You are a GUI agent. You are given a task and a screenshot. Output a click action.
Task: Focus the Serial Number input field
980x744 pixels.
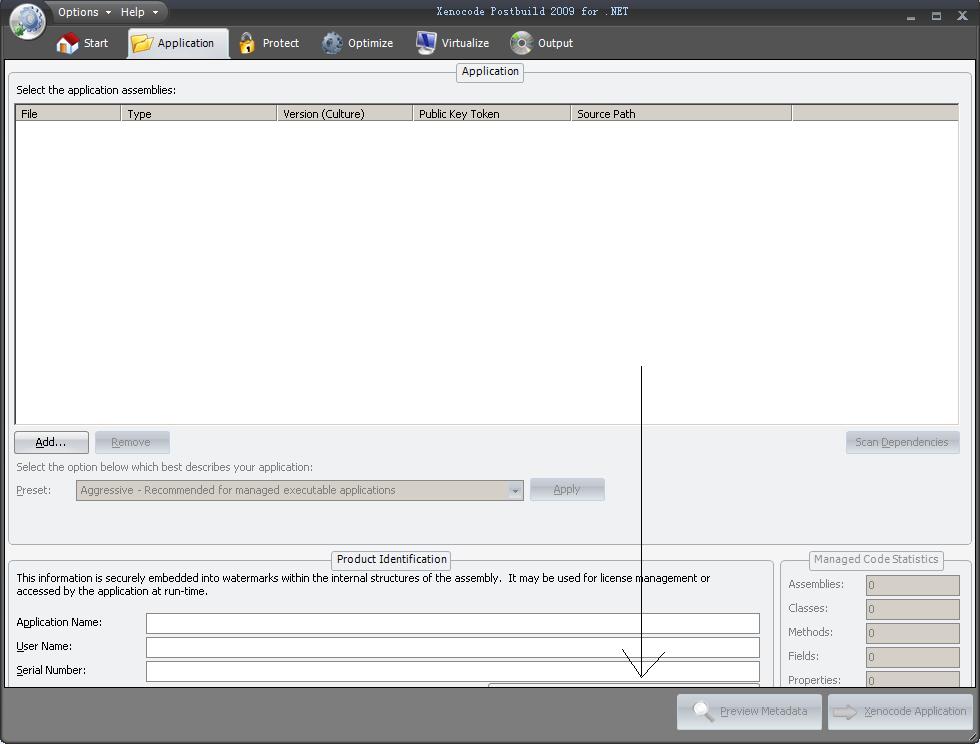pos(452,671)
